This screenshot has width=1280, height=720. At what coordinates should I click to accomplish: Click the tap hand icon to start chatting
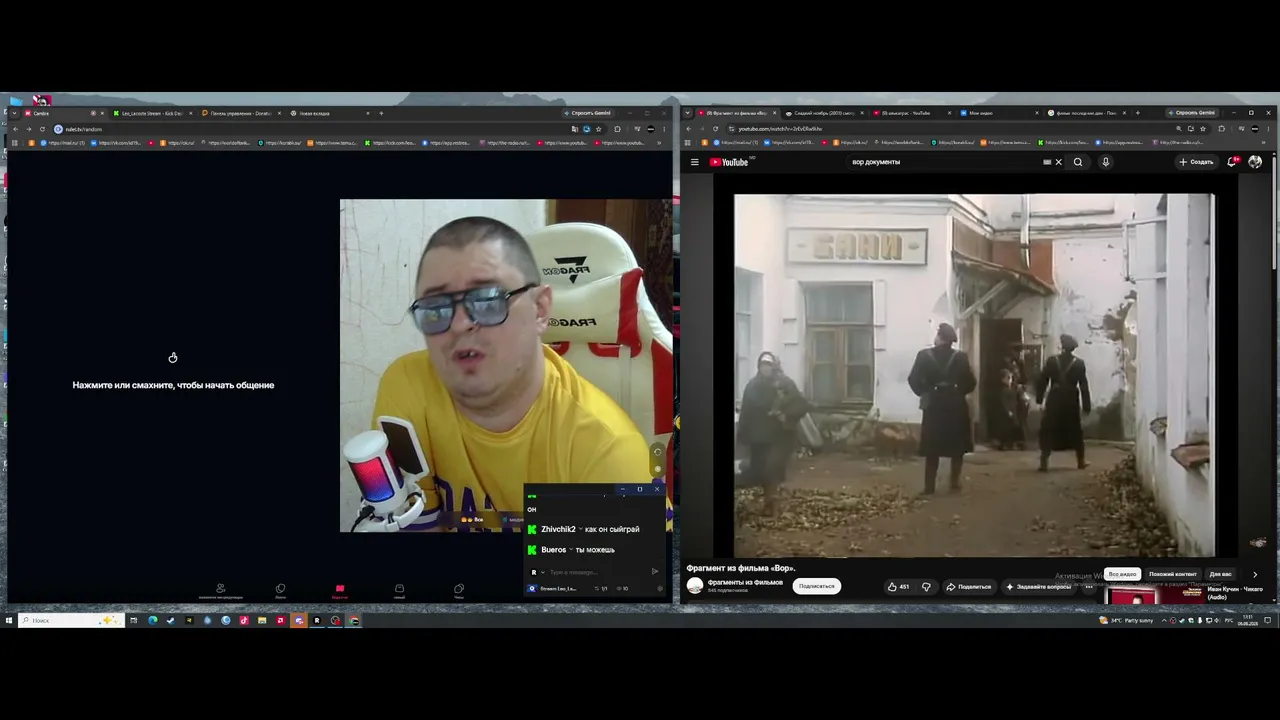(173, 357)
